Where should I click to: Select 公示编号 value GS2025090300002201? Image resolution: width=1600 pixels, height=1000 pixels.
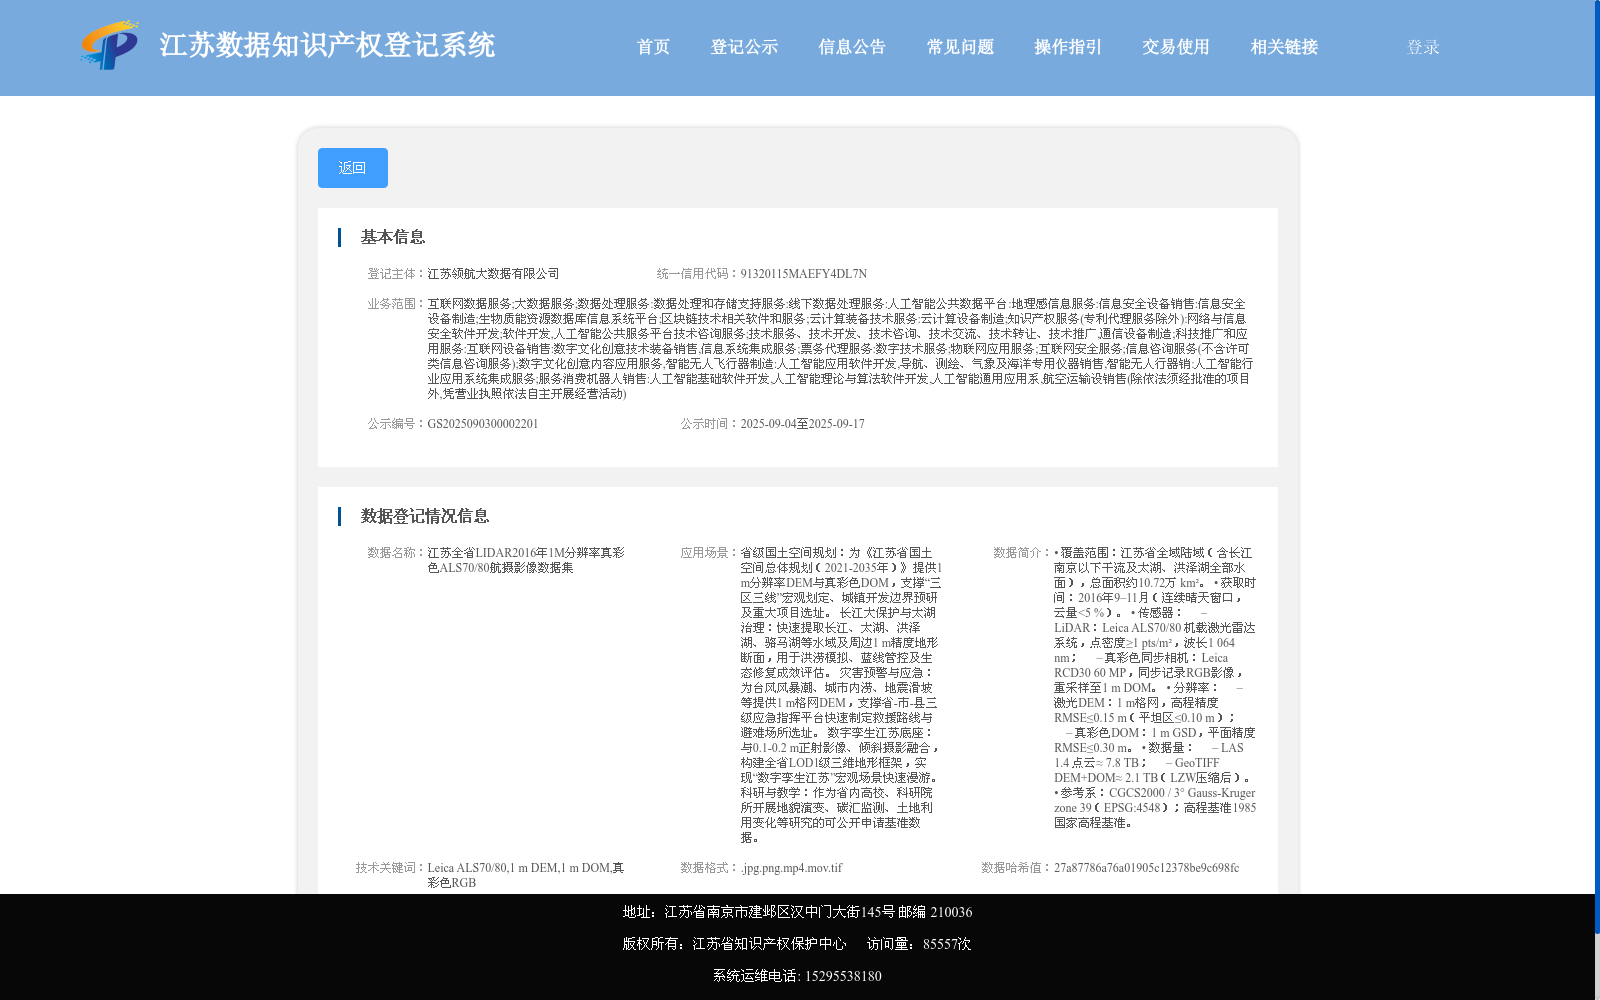[x=483, y=424]
